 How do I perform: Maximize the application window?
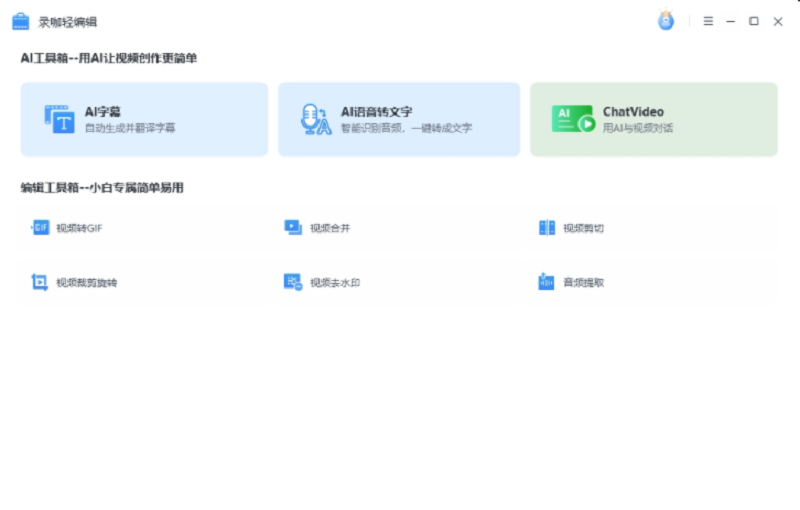pyautogui.click(x=754, y=21)
